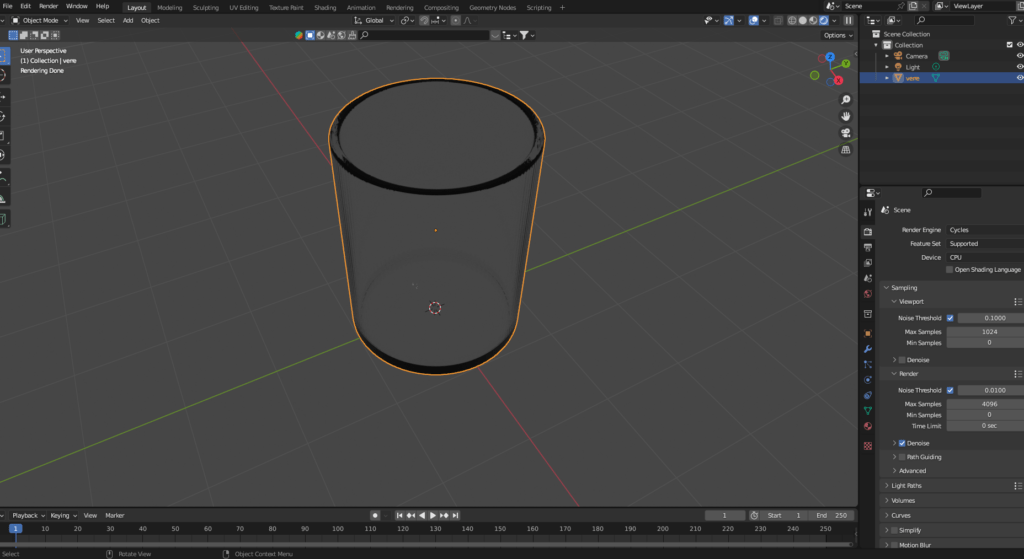Enable the Open Shading Language checkbox
Image resolution: width=1024 pixels, height=559 pixels.
950,270
